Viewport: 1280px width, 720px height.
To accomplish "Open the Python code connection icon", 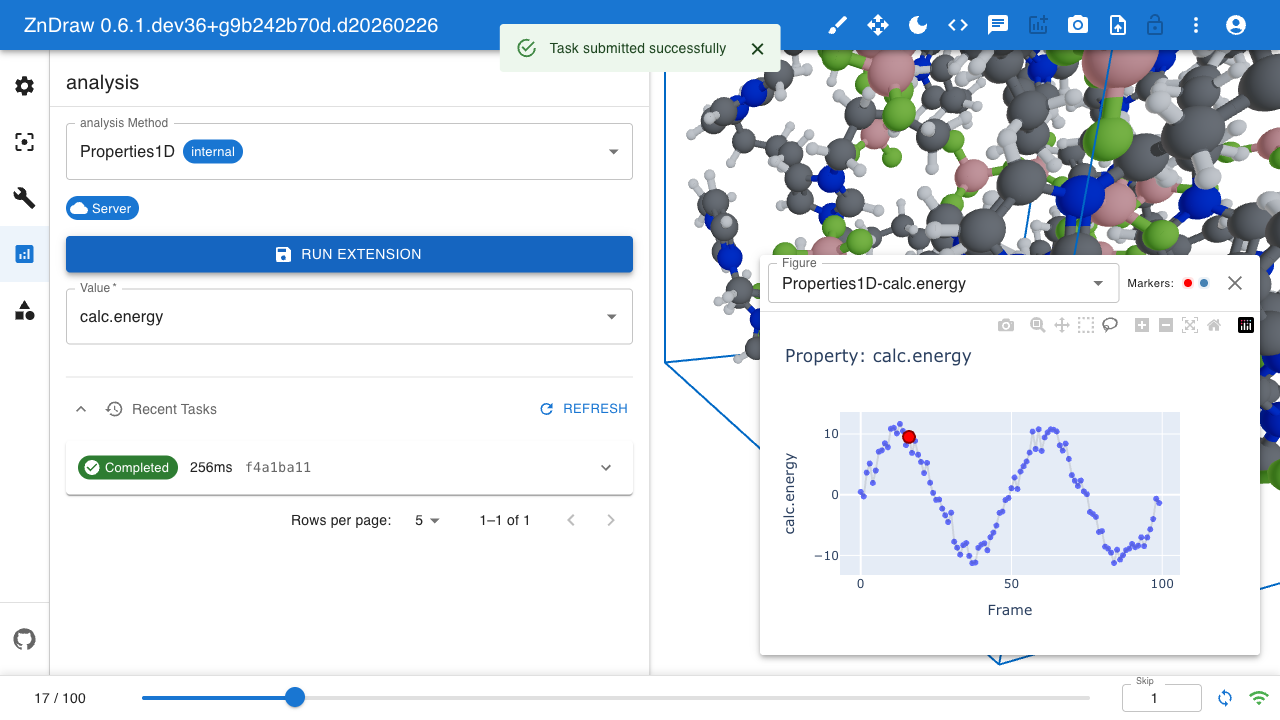I will (957, 25).
